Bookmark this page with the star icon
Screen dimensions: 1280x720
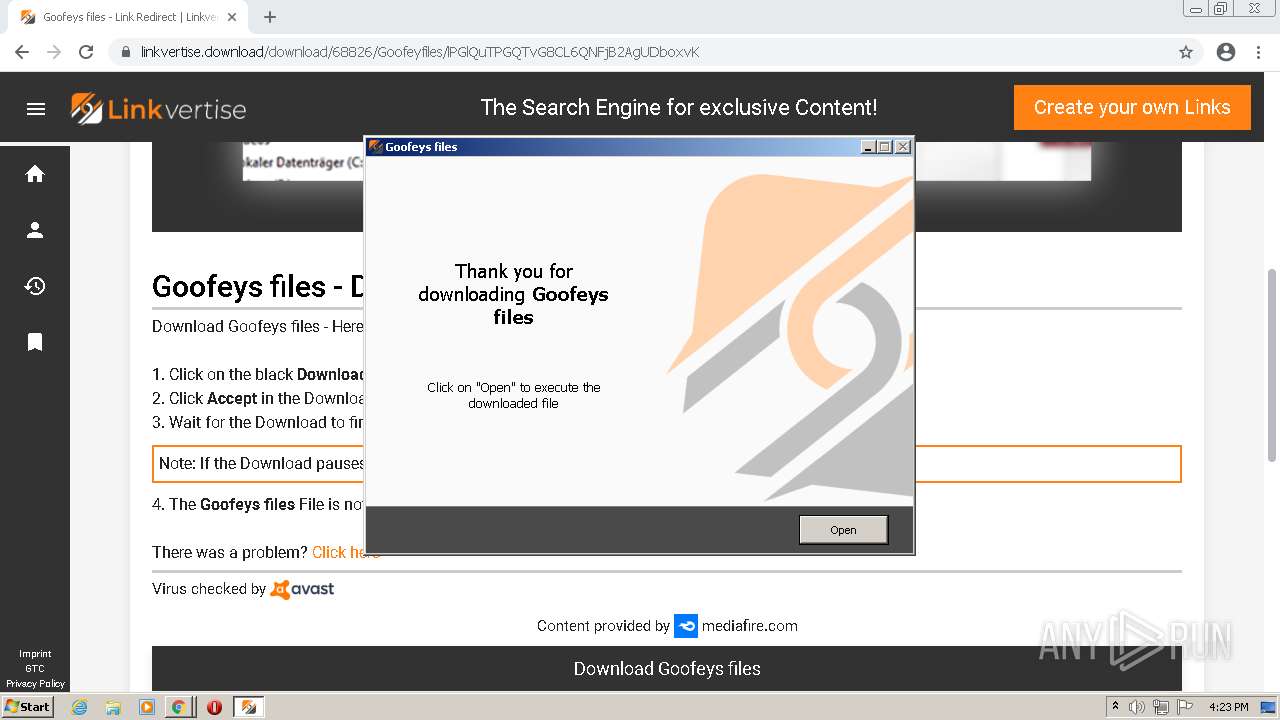(1186, 52)
